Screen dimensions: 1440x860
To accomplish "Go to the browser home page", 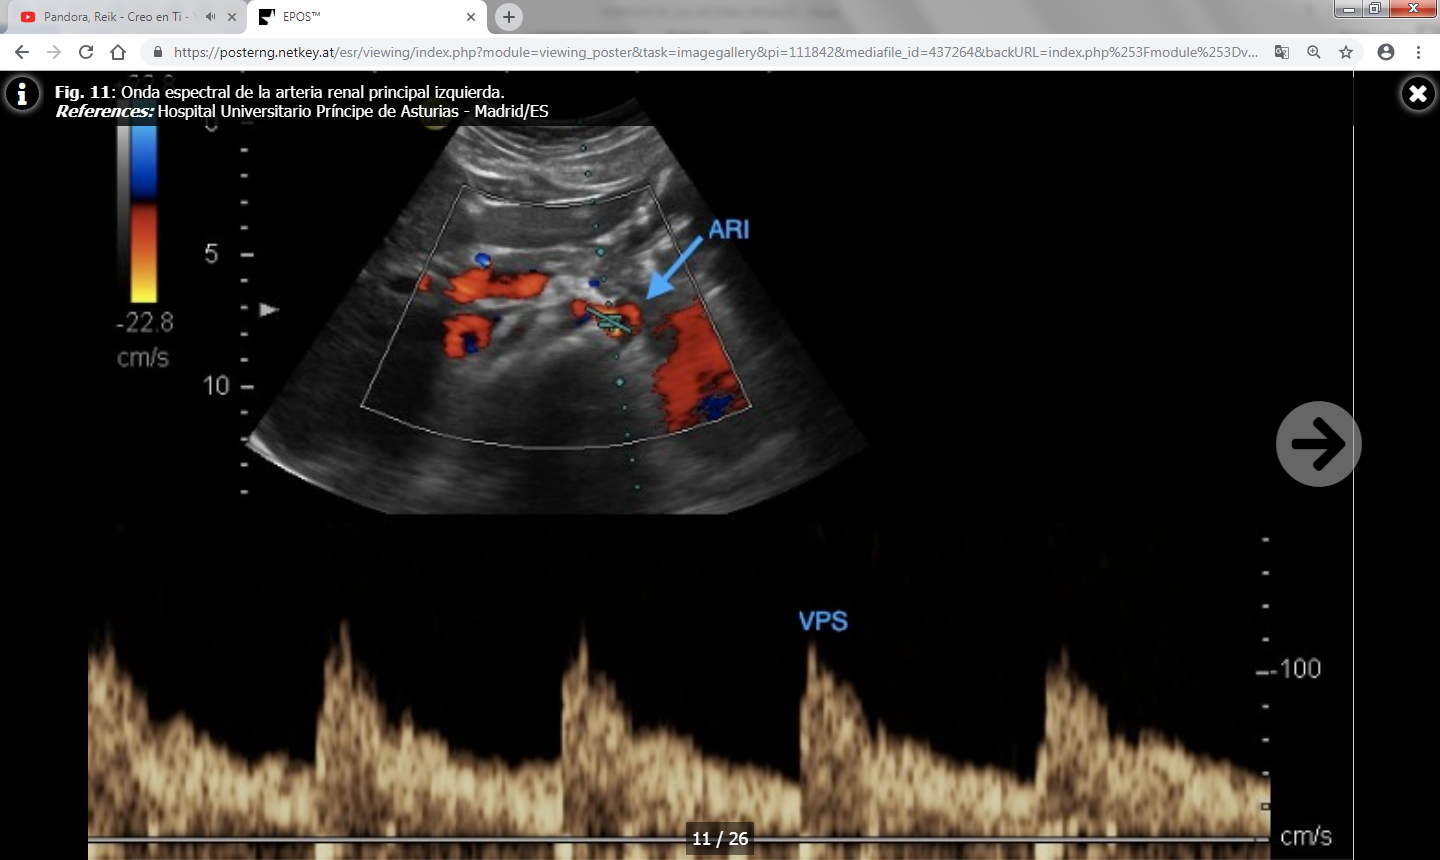I will 118,52.
